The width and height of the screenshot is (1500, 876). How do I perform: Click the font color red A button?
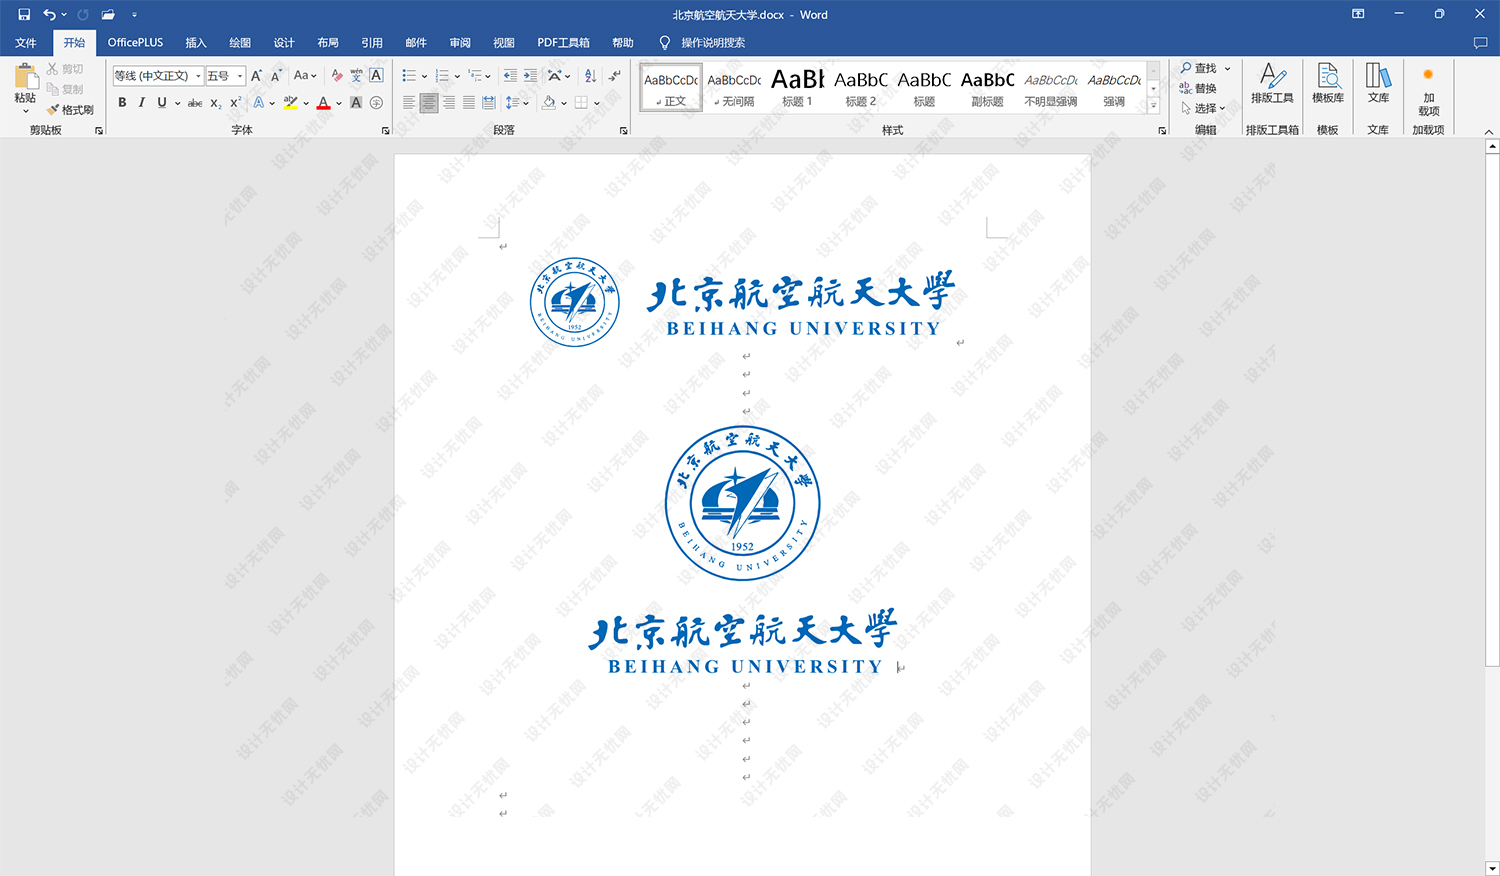(323, 103)
